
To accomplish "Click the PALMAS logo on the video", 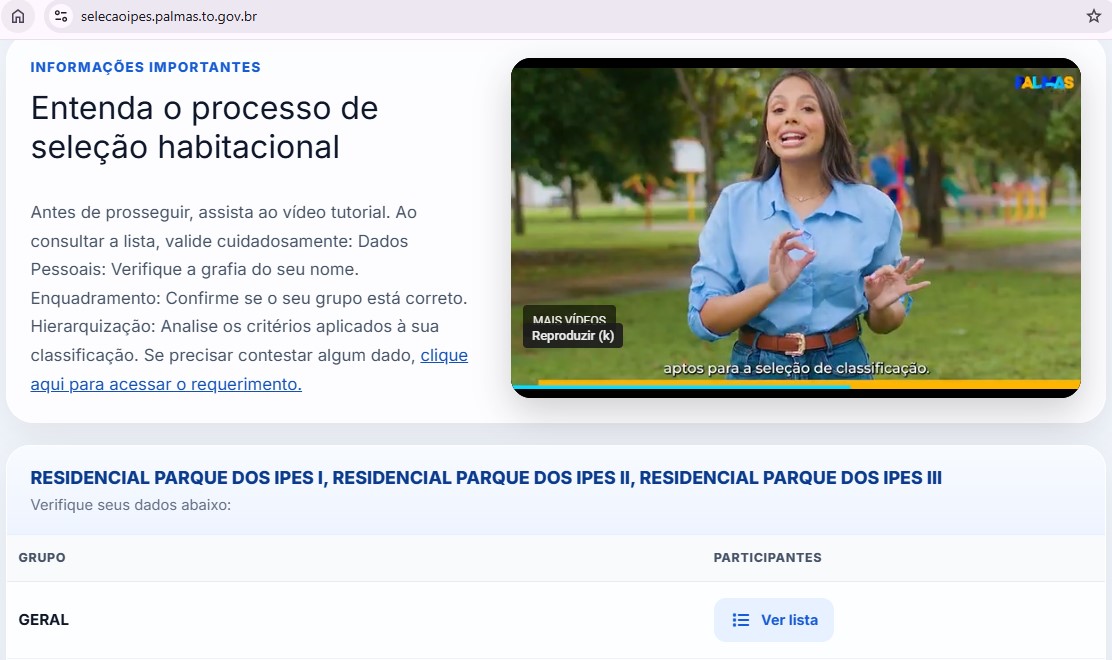I will coord(1044,84).
